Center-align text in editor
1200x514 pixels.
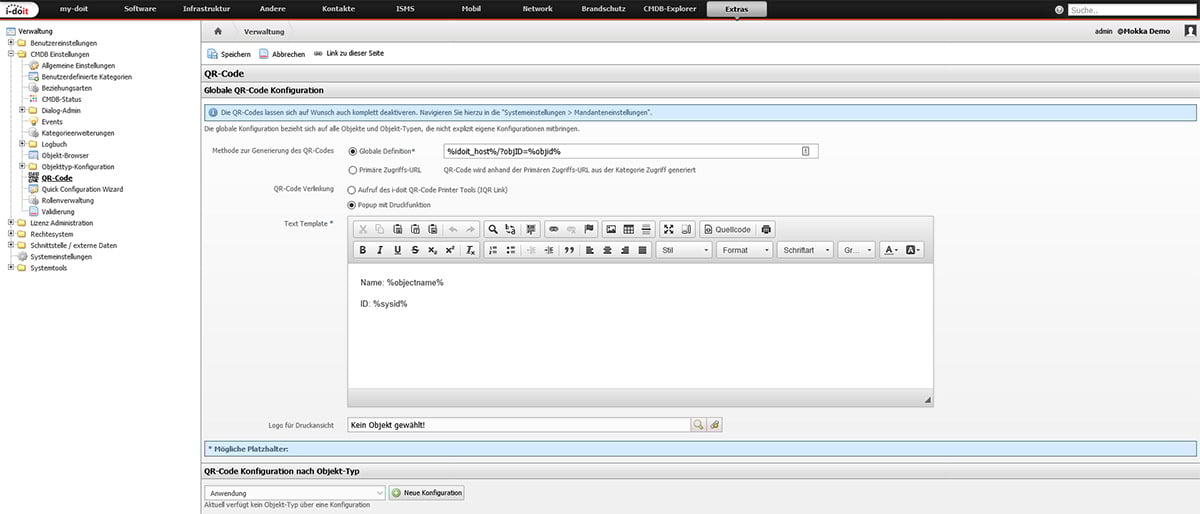point(608,250)
